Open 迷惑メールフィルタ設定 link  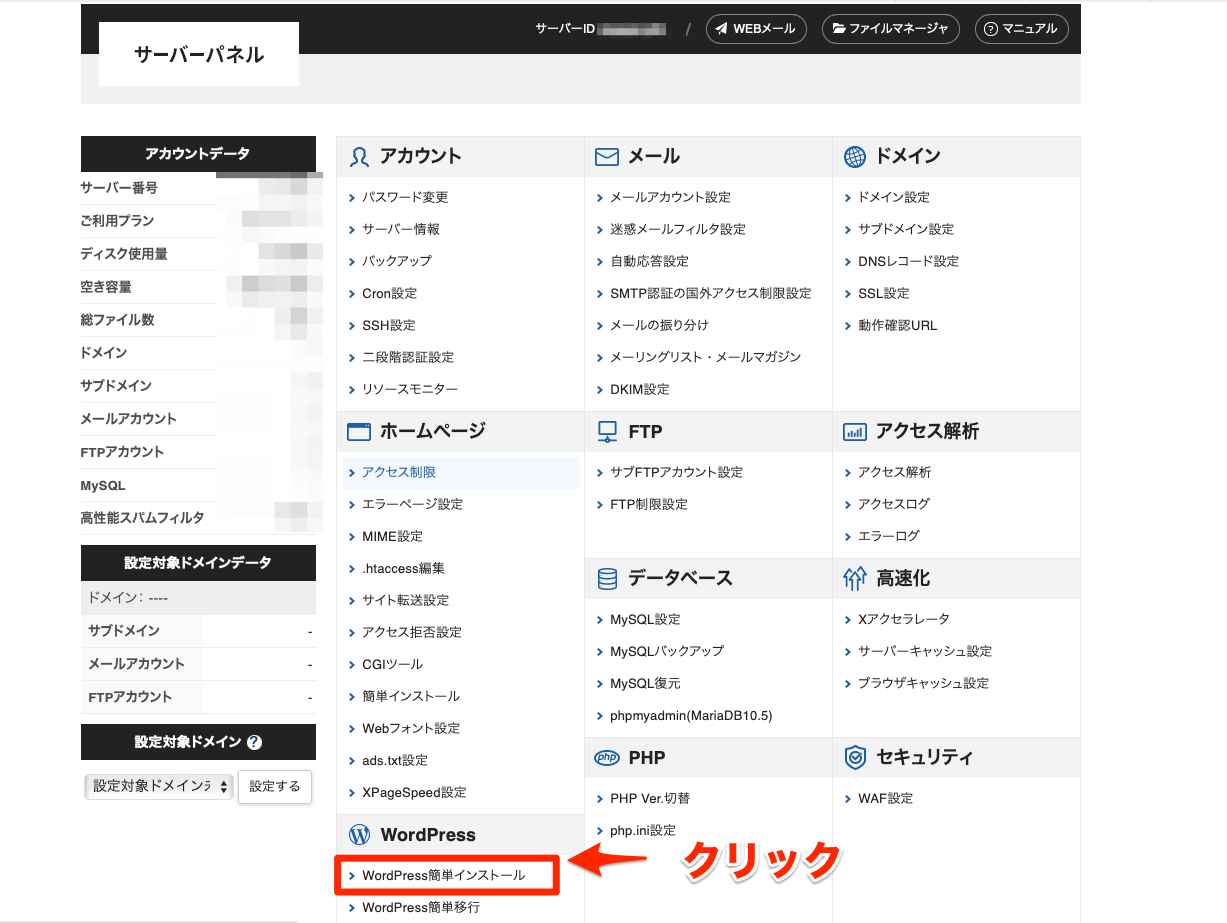(678, 229)
